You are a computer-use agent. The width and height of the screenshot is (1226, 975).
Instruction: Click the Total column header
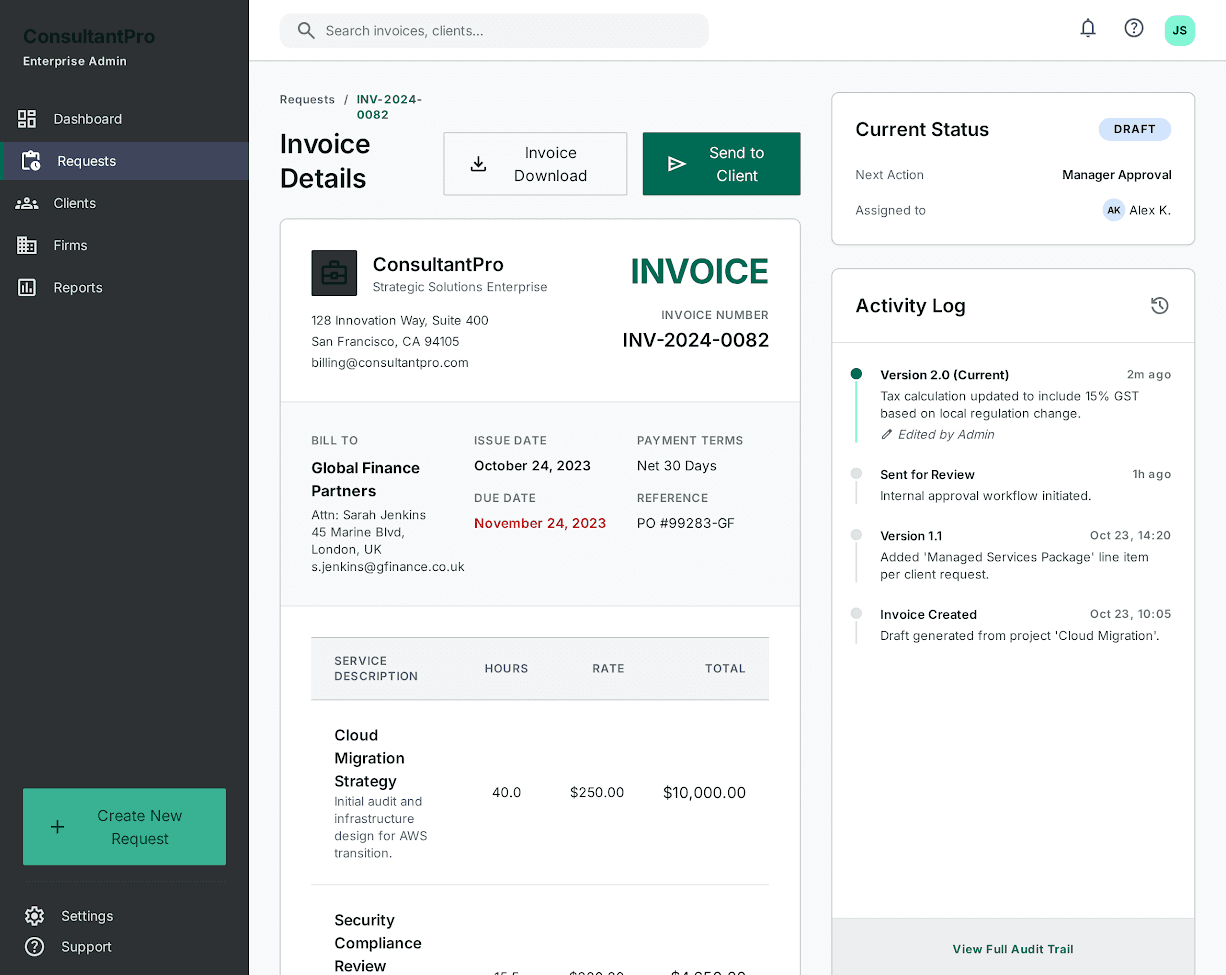[x=725, y=669]
